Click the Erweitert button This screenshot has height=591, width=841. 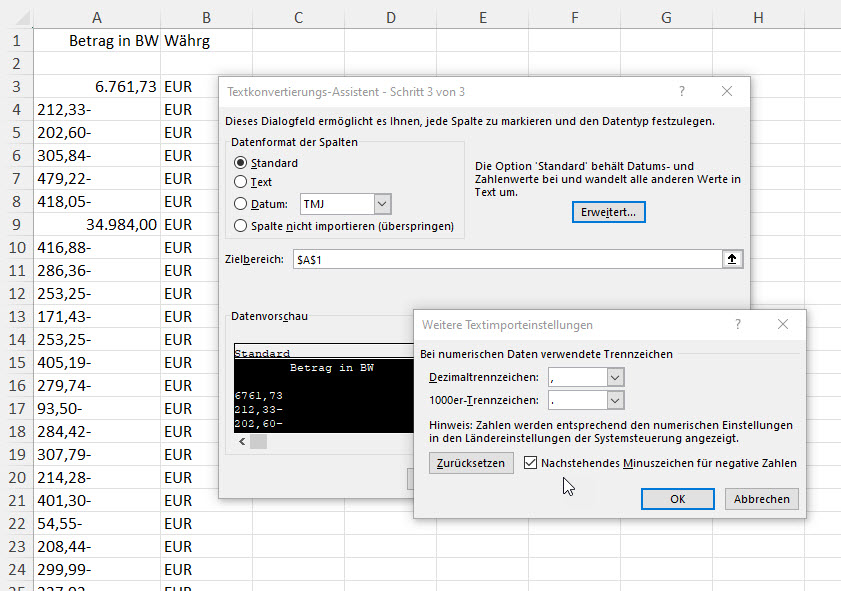point(609,212)
